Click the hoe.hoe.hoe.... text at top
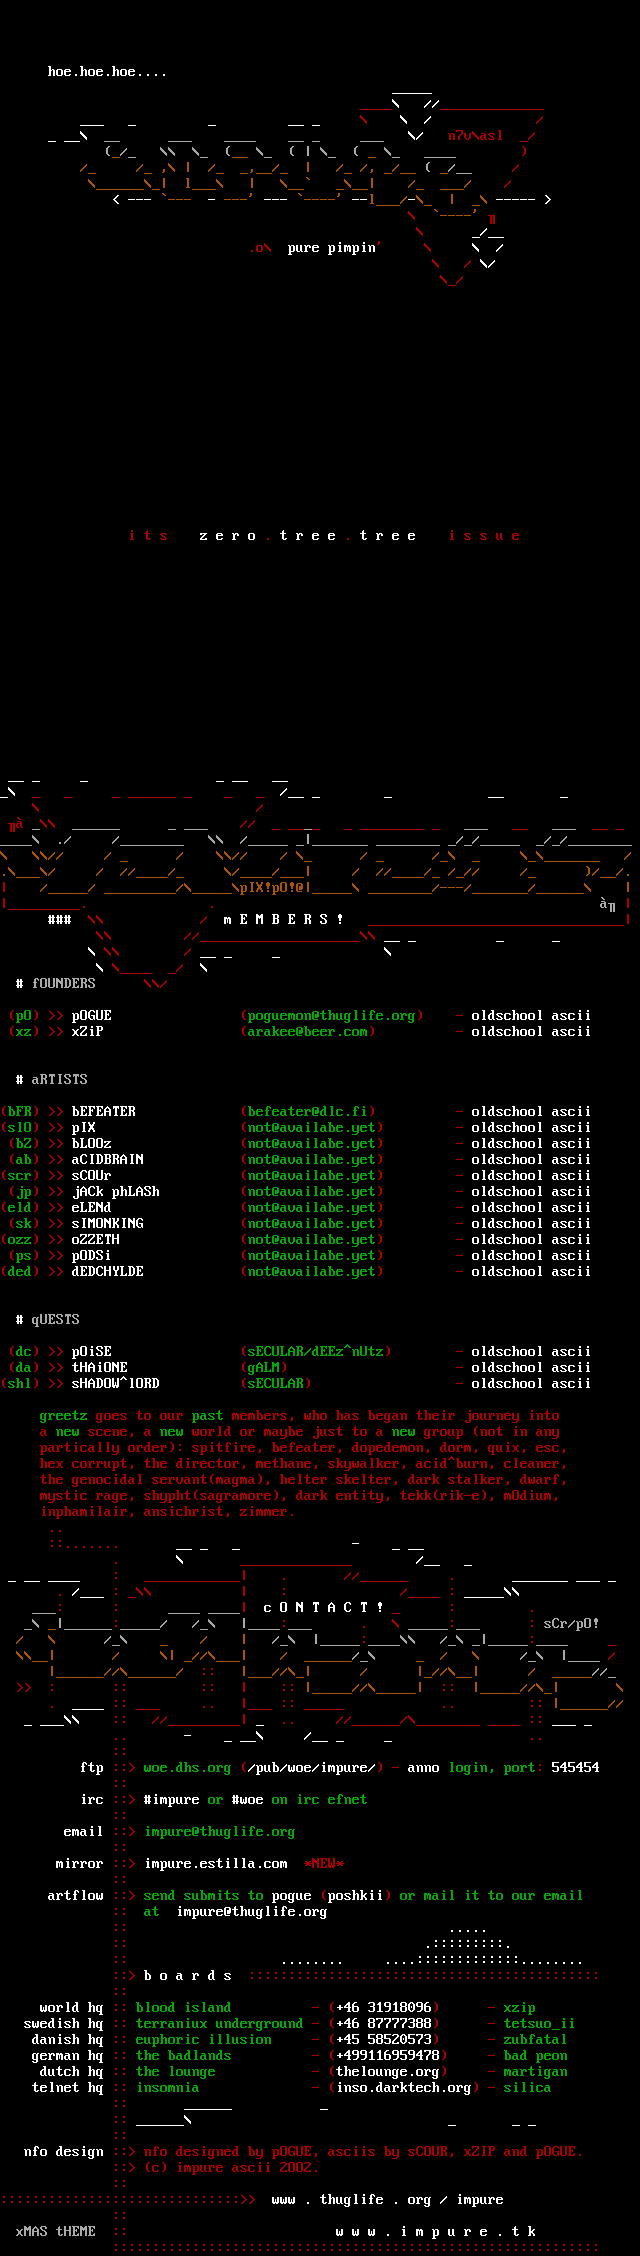 tap(107, 71)
